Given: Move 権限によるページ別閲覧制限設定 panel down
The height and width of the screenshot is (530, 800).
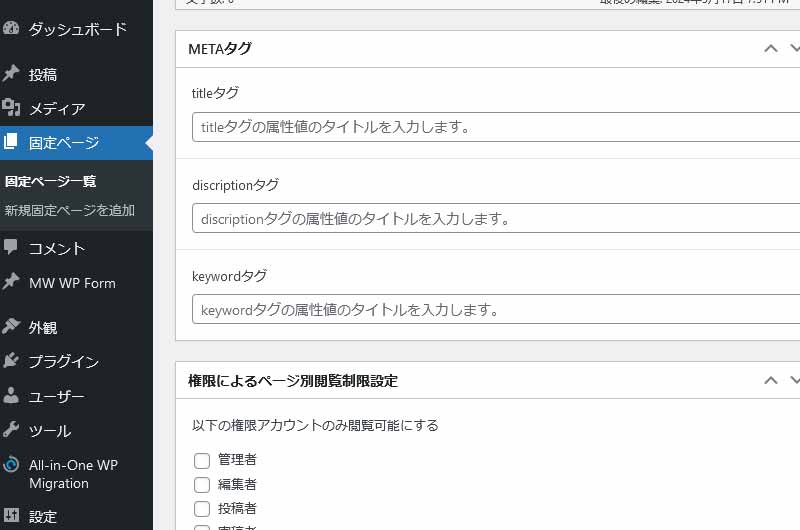Looking at the screenshot, I should [x=794, y=380].
